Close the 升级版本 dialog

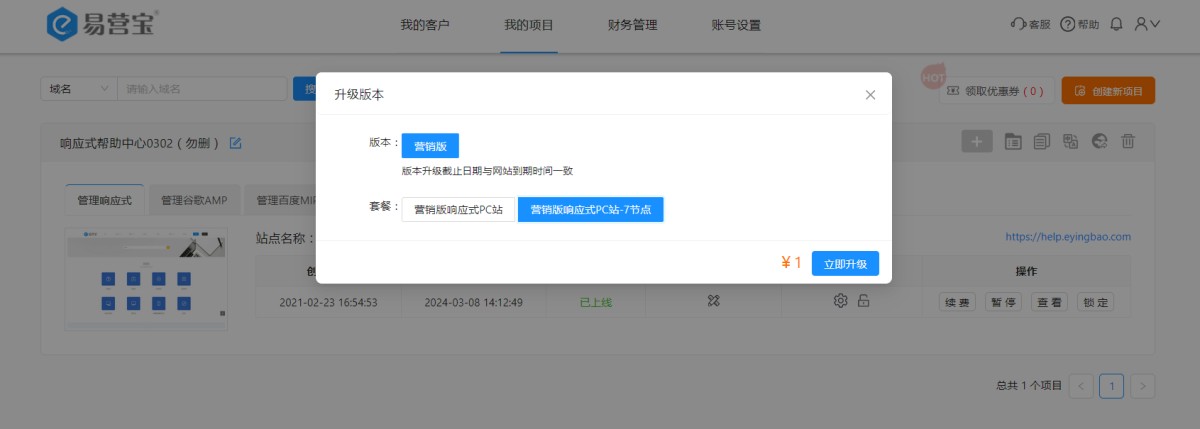click(870, 95)
